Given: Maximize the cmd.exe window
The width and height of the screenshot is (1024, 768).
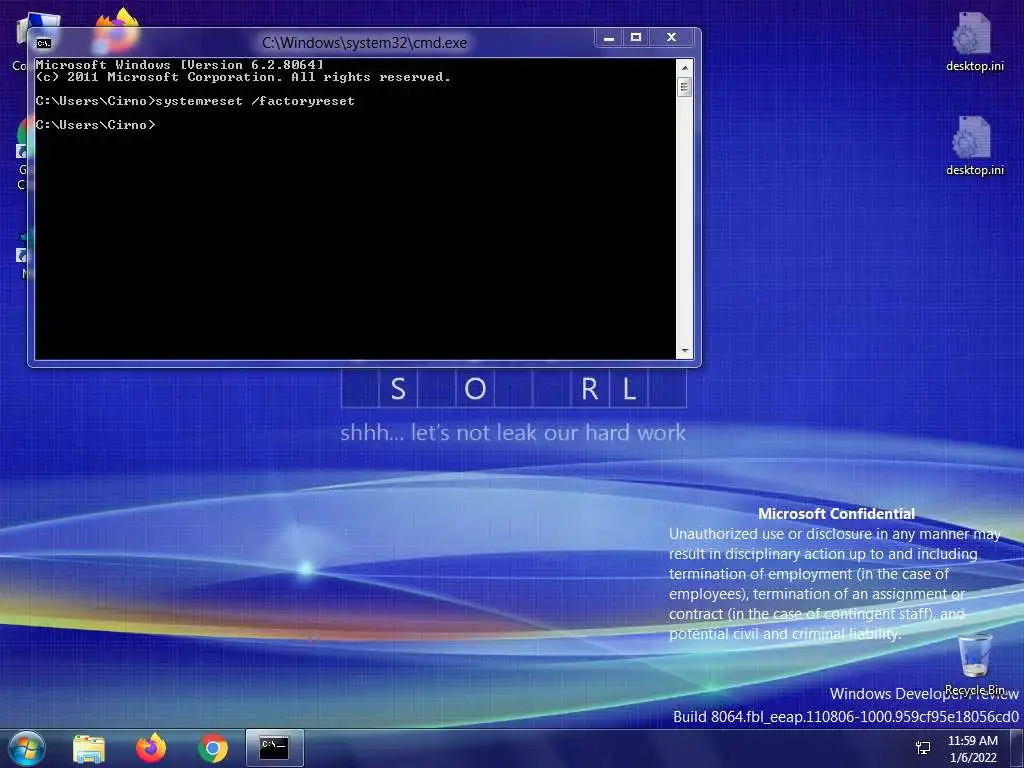Looking at the screenshot, I should [635, 38].
